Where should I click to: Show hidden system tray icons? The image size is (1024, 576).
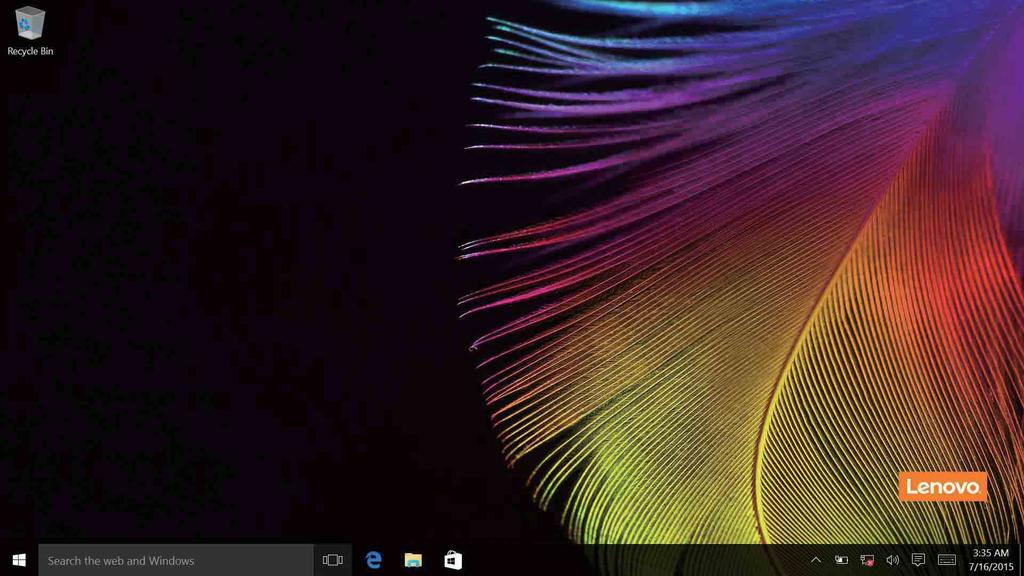pos(816,560)
